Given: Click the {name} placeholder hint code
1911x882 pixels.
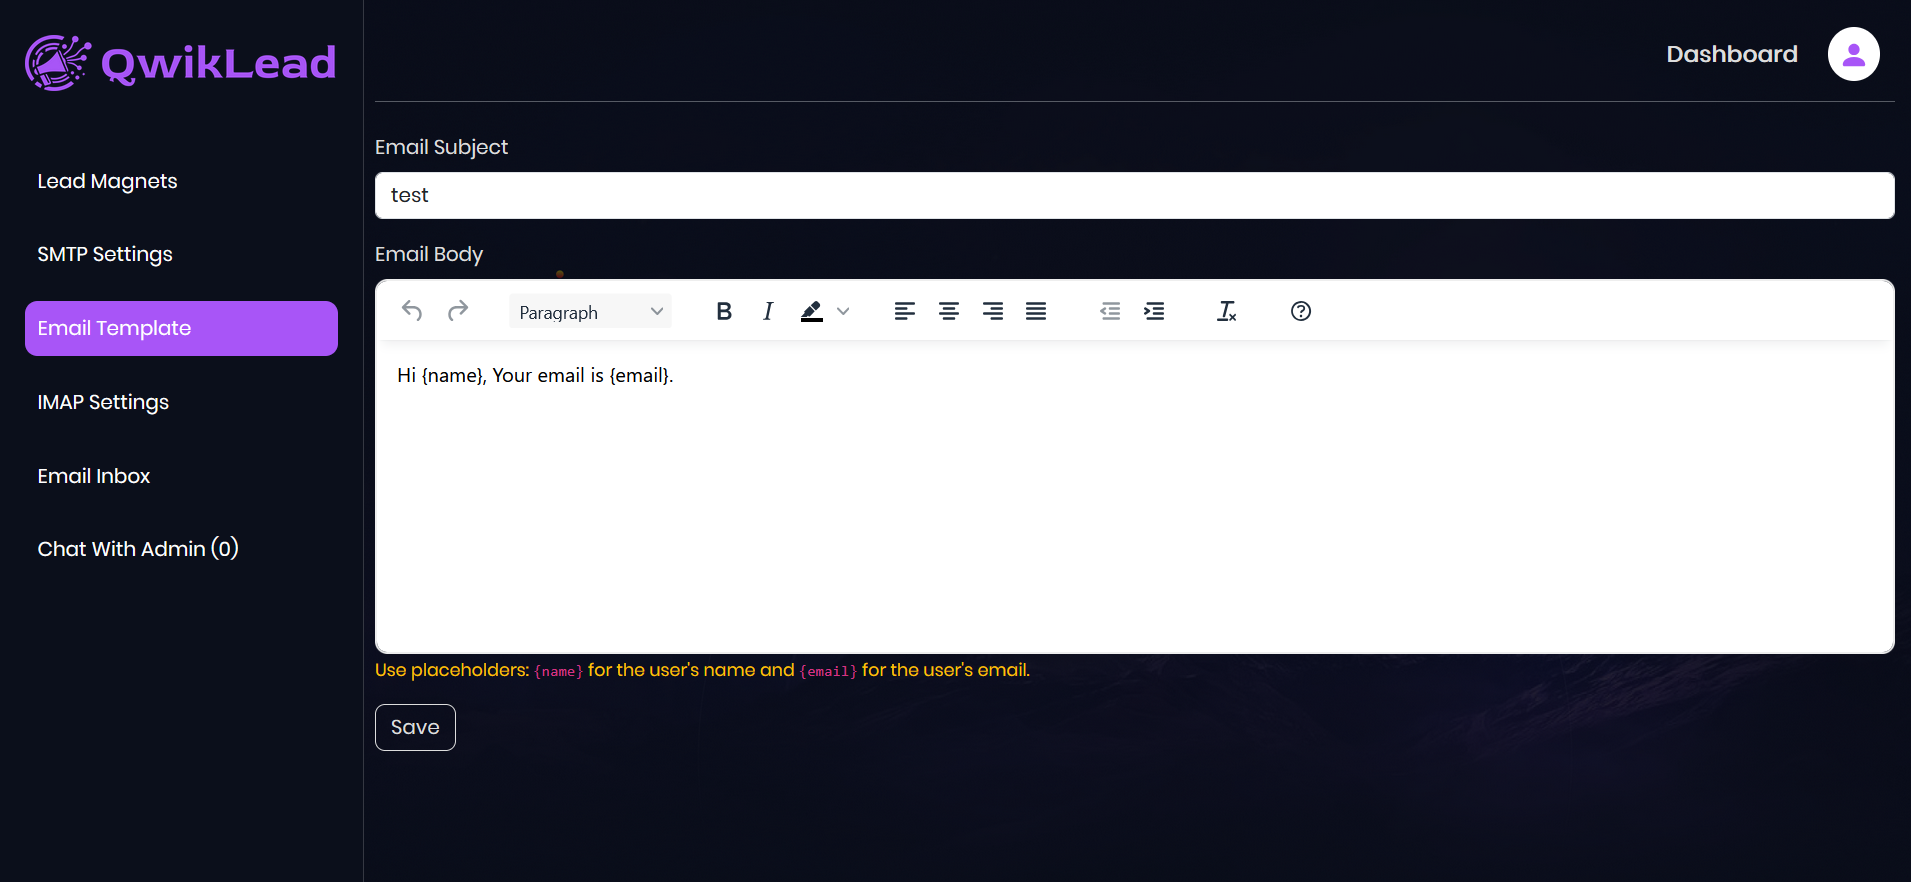Looking at the screenshot, I should click(559, 671).
